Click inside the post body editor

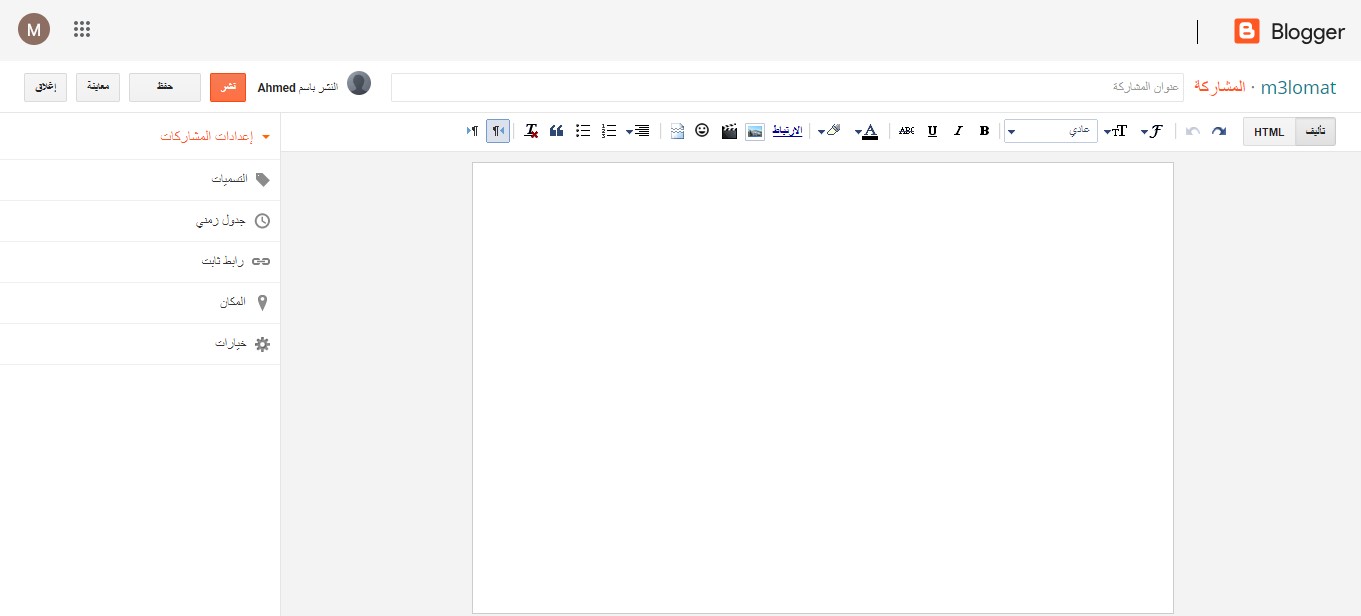[x=823, y=388]
